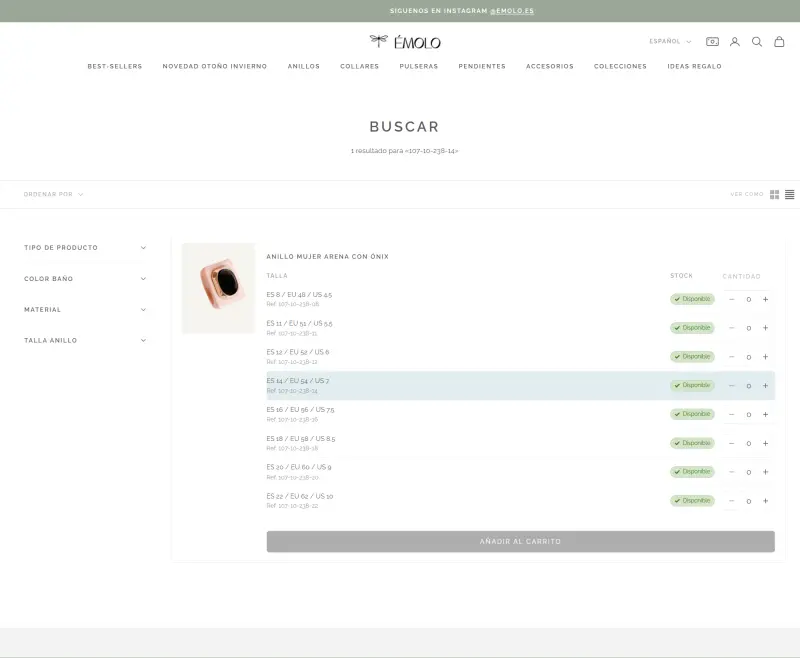The height and width of the screenshot is (658, 800).
Task: Open Pendientes menu item
Action: tap(482, 66)
